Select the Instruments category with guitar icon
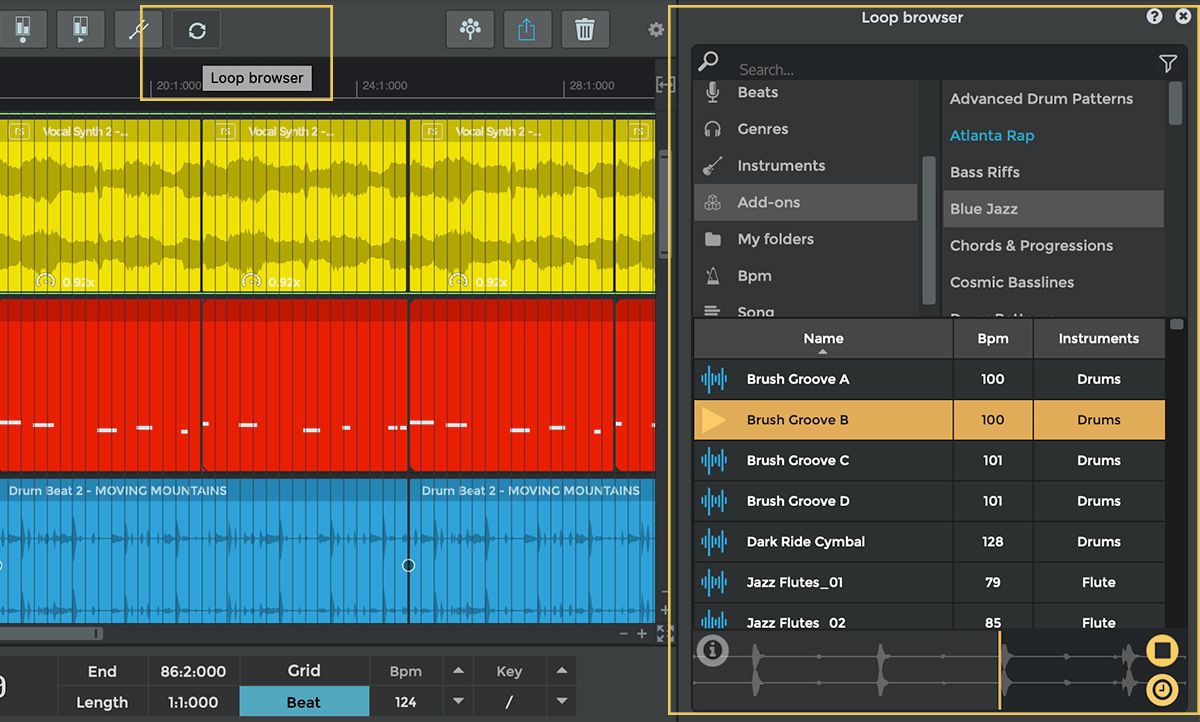The height and width of the screenshot is (722, 1200). pos(806,166)
